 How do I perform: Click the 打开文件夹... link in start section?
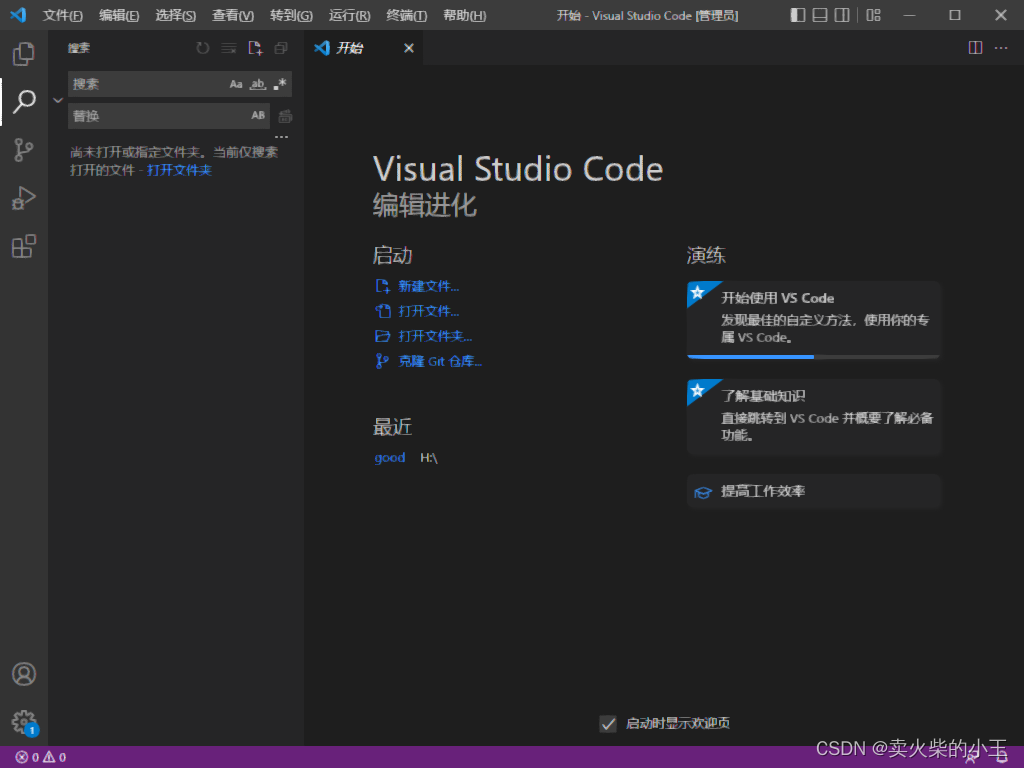click(x=435, y=336)
